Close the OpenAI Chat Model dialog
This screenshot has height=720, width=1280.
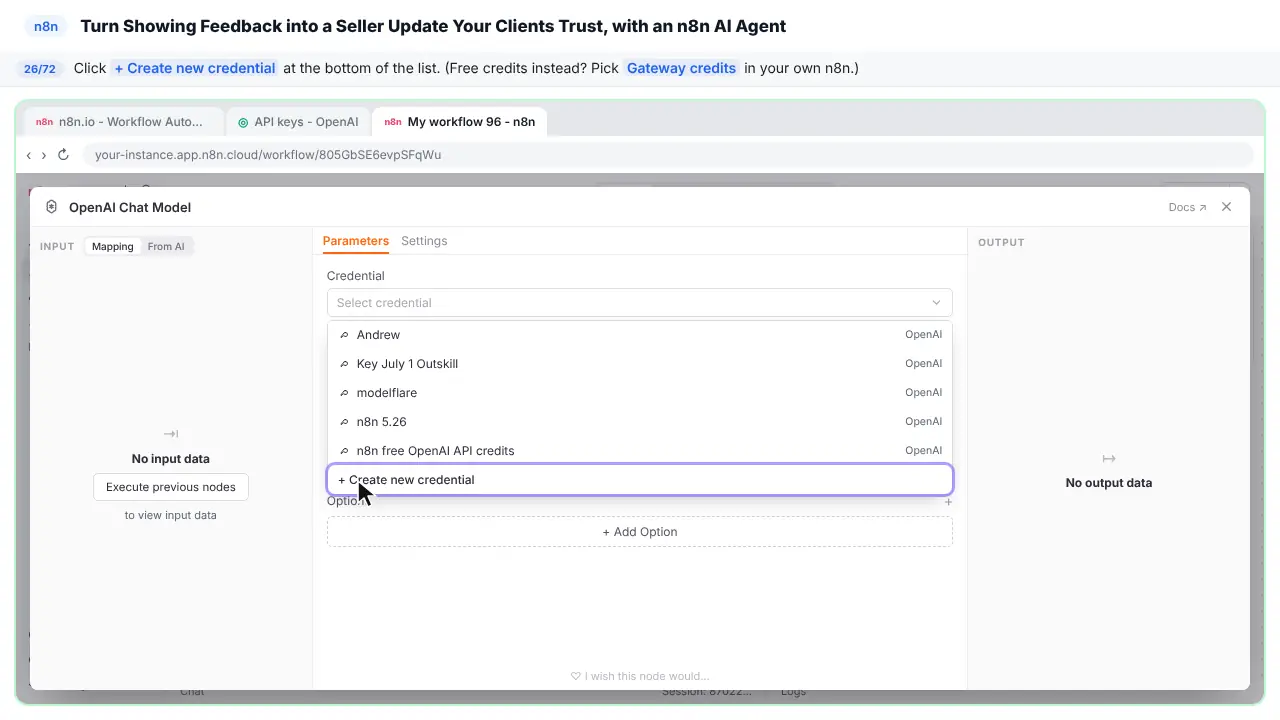(1227, 207)
